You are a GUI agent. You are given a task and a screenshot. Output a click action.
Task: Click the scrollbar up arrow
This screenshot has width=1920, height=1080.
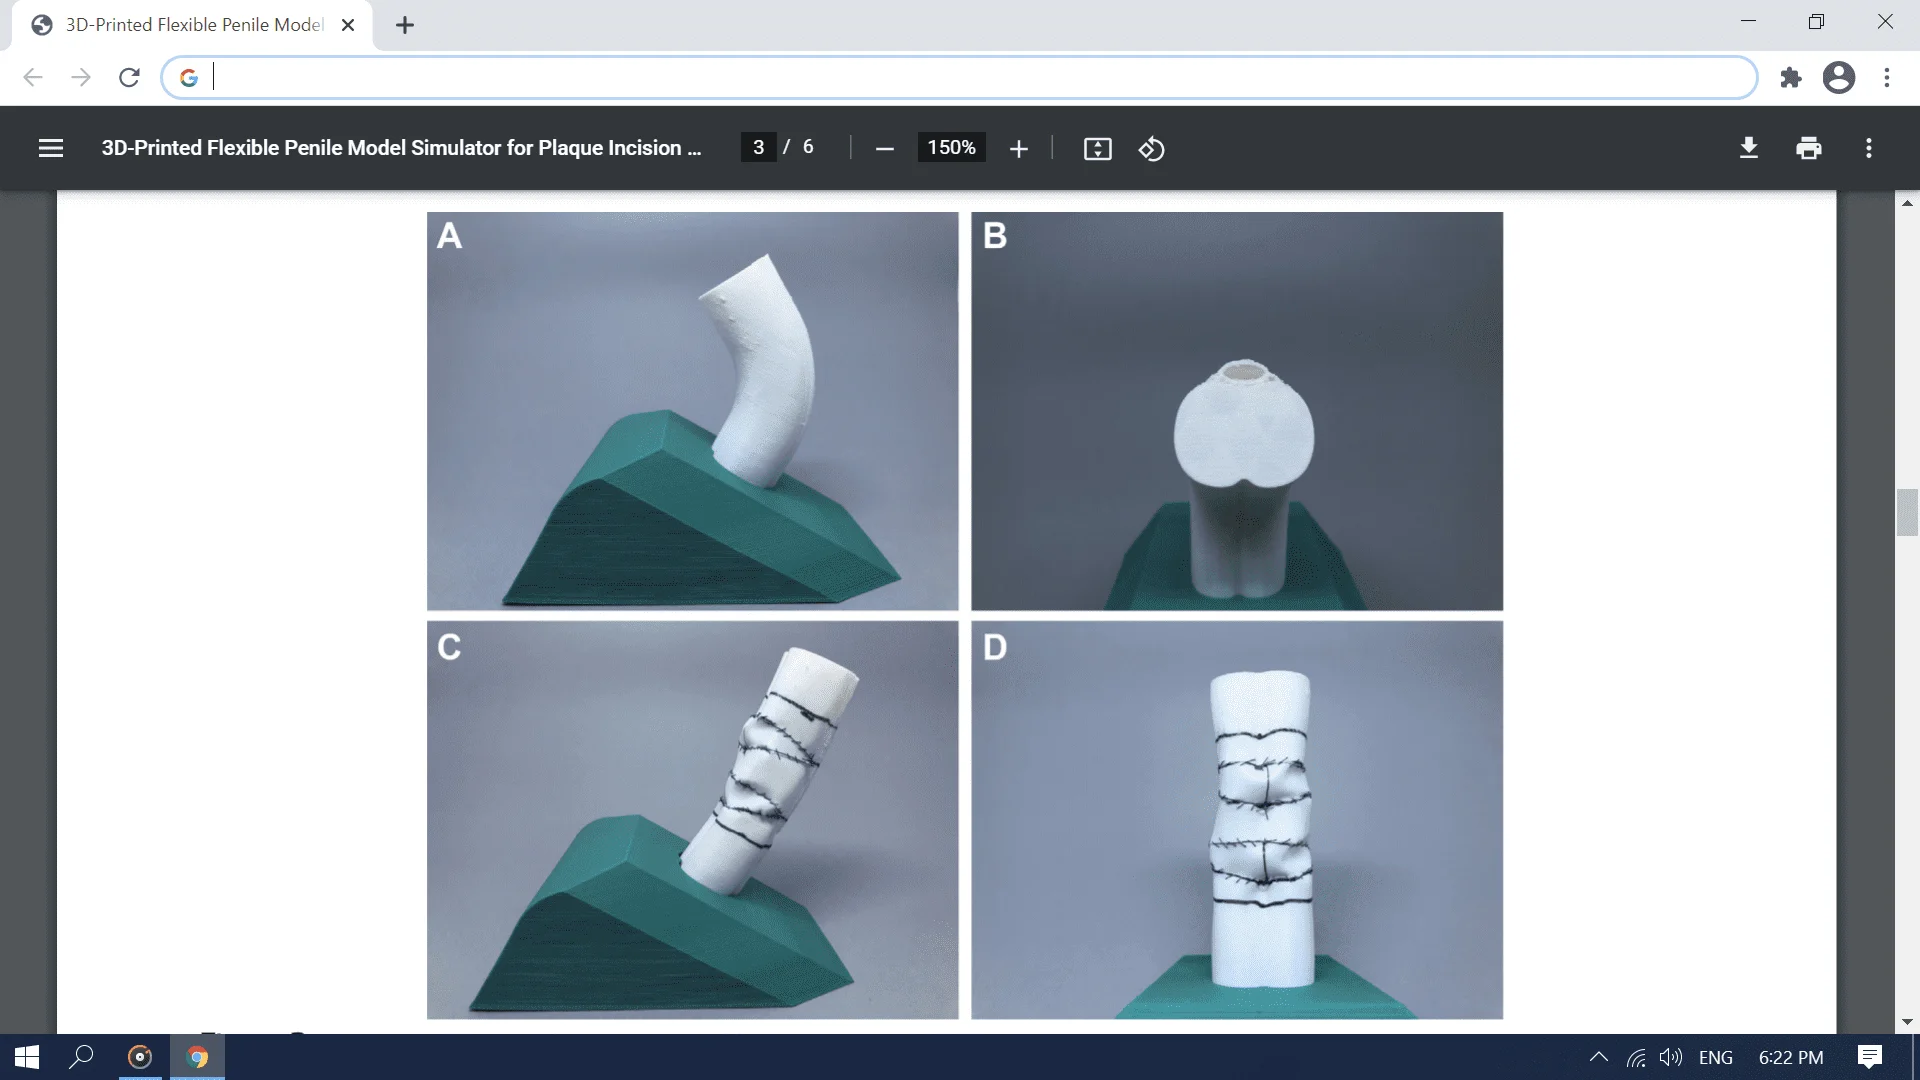pos(1907,203)
